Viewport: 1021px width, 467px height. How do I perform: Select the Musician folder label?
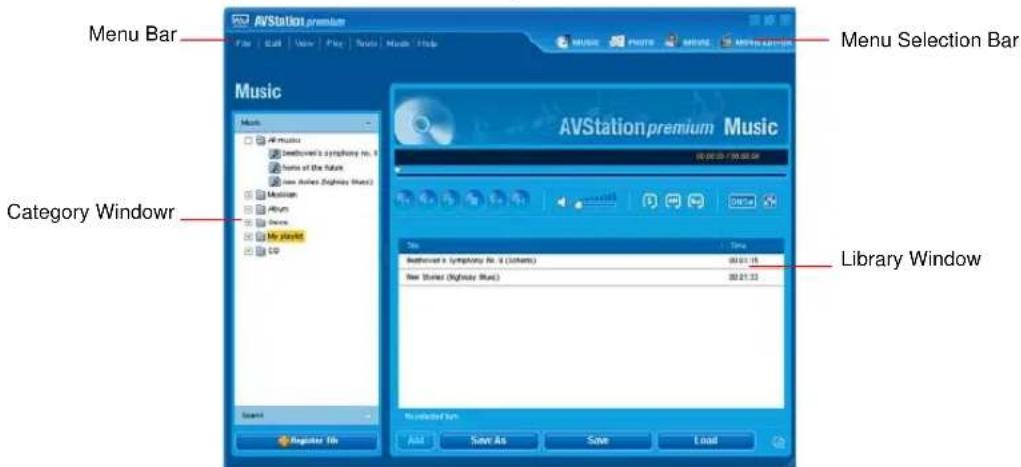pyautogui.click(x=283, y=195)
